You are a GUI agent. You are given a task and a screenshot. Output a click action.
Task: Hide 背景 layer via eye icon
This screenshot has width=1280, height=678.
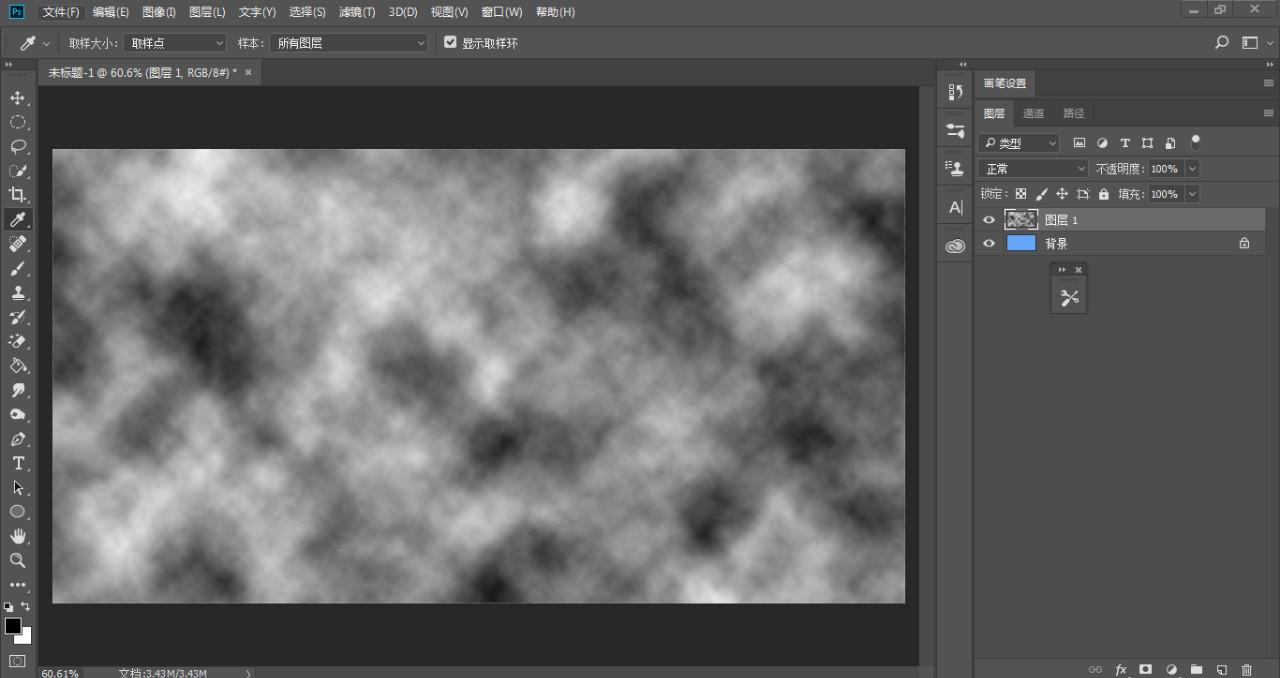click(x=989, y=243)
